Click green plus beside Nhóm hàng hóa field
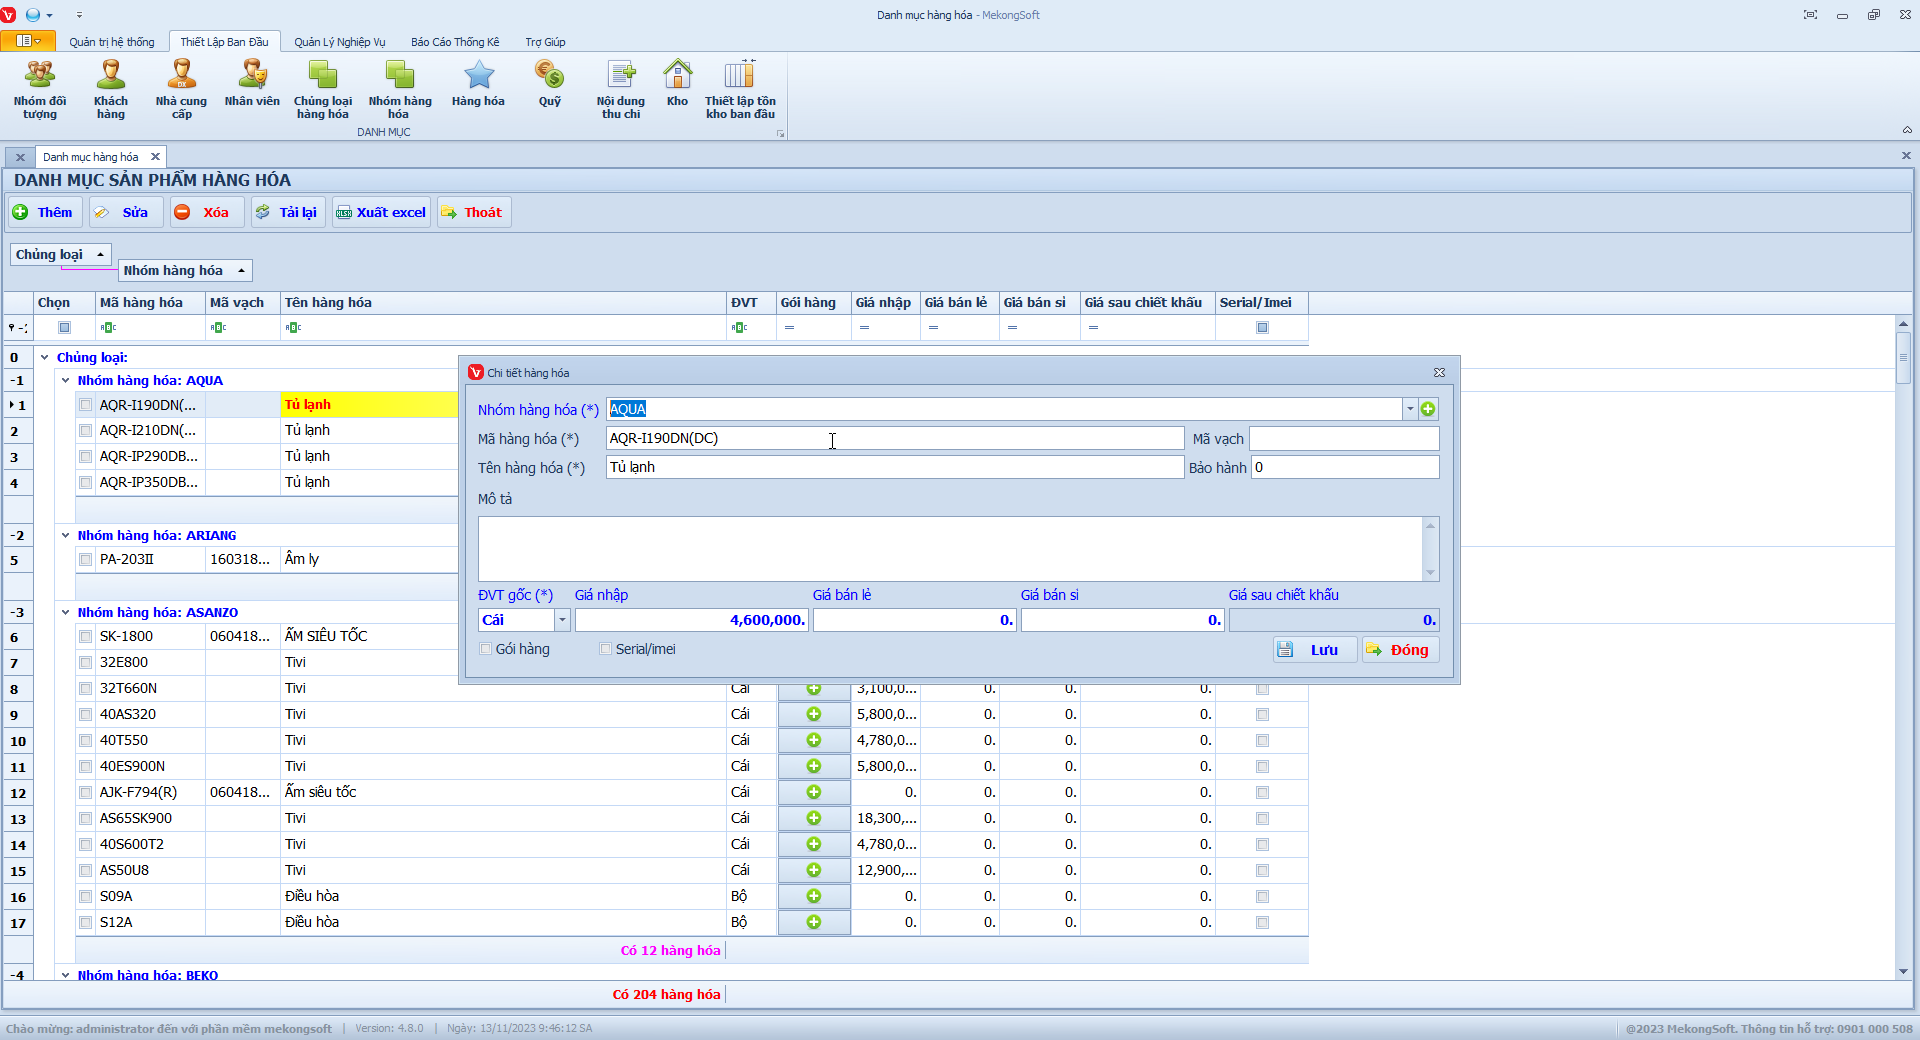The image size is (1920, 1040). pos(1428,409)
